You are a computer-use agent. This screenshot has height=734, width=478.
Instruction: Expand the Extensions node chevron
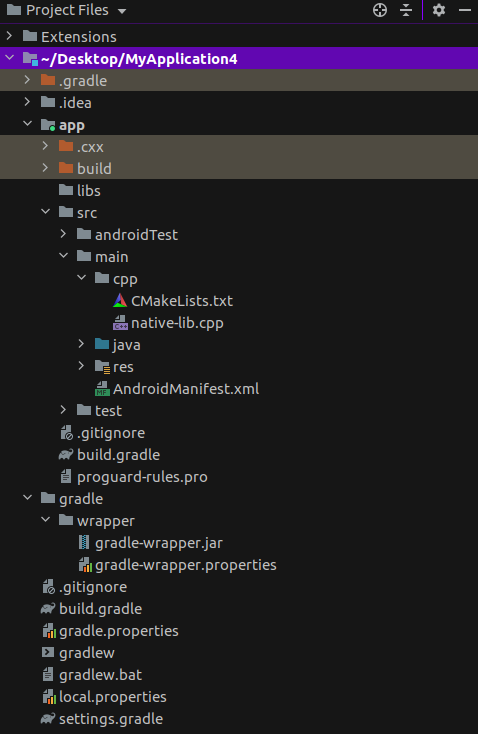10,36
